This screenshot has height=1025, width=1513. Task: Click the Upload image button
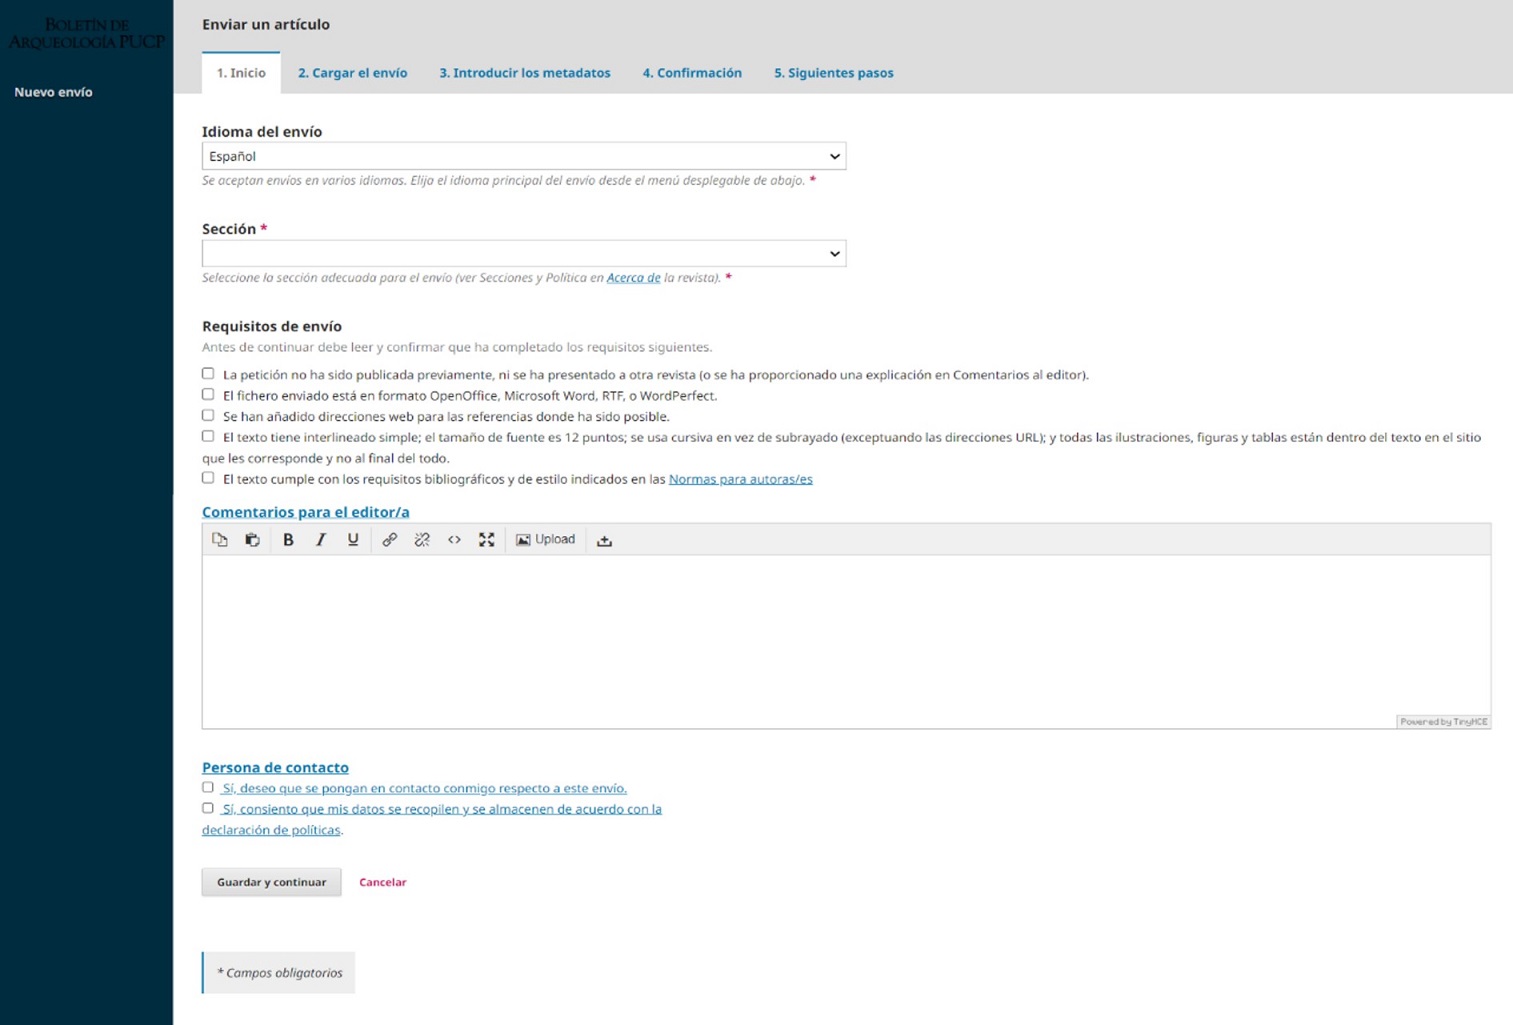tap(545, 540)
